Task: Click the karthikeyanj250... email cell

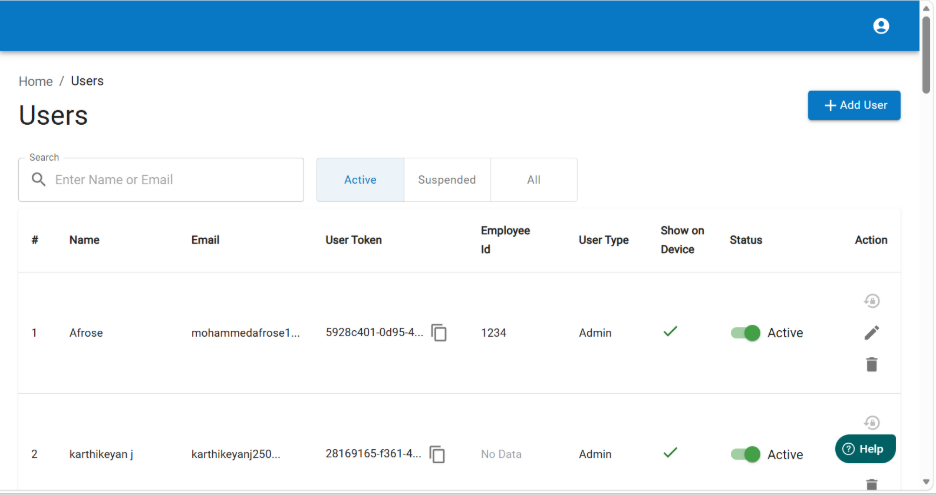Action: tap(235, 454)
